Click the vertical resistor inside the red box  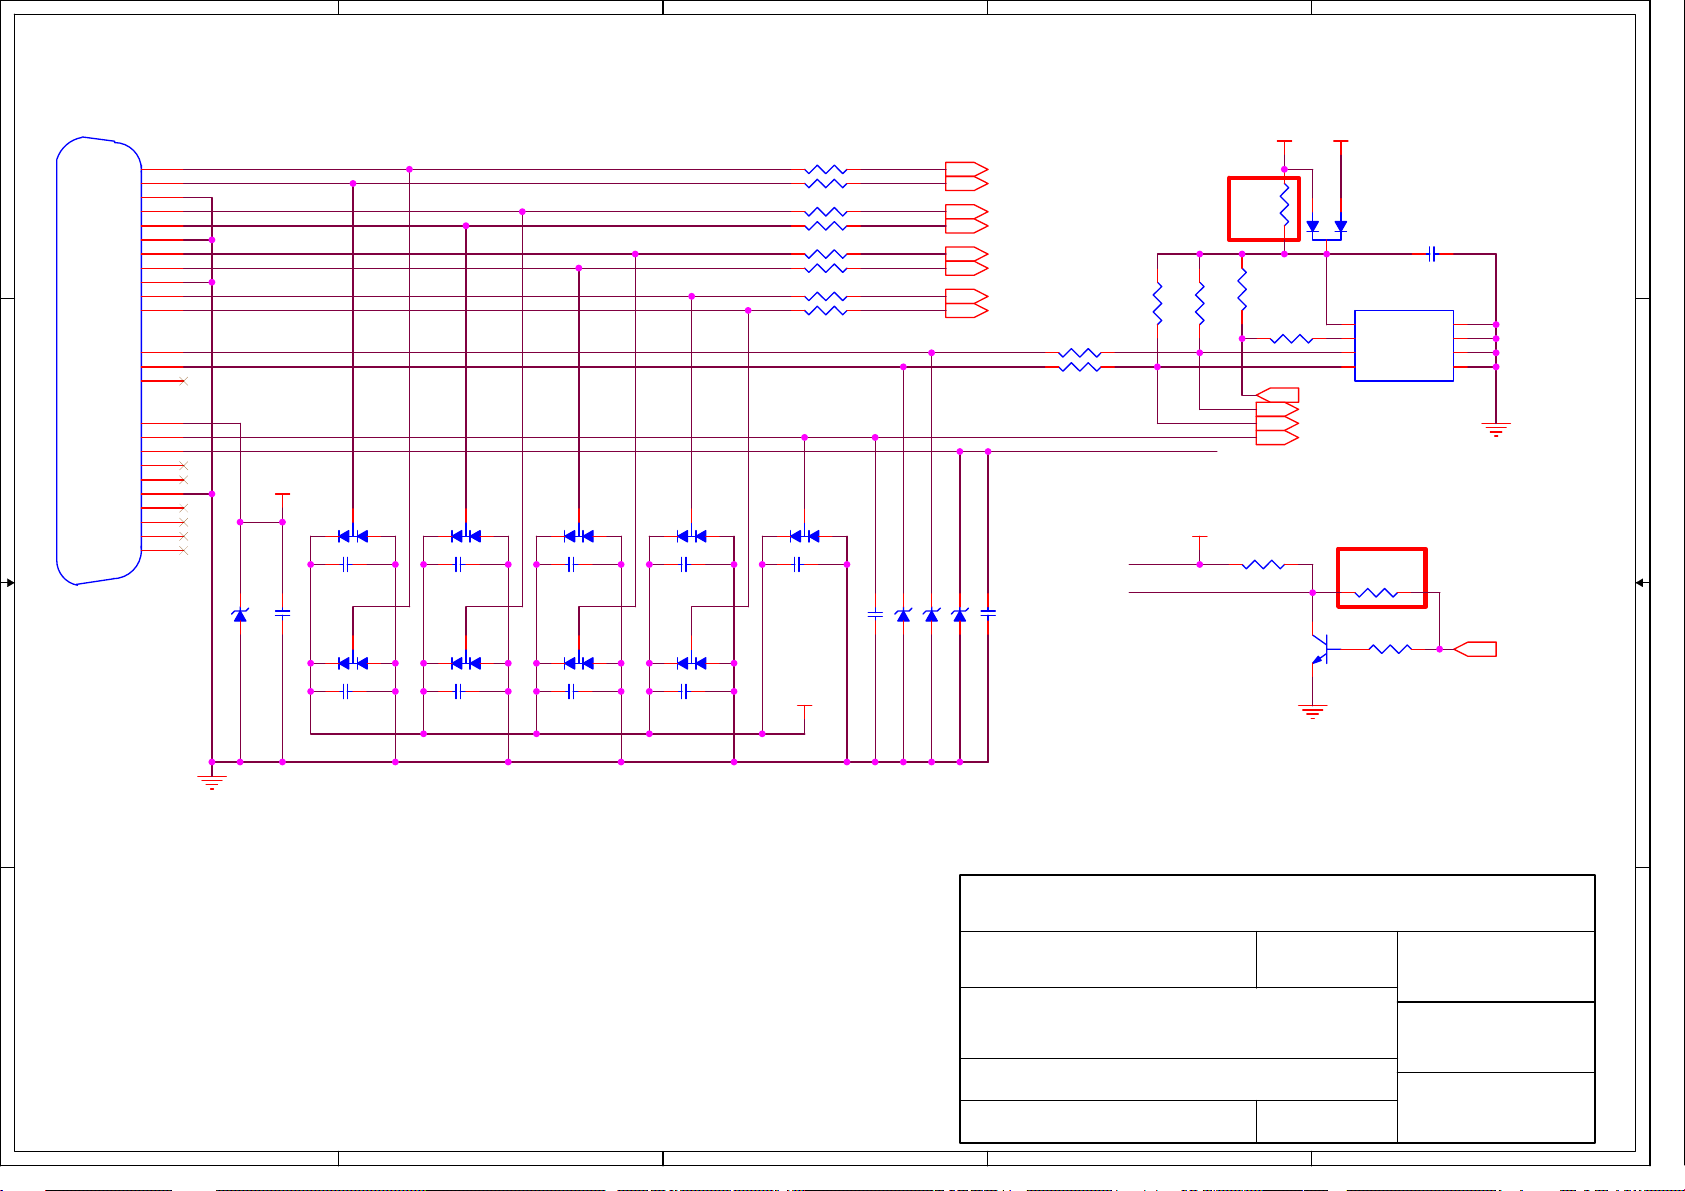tap(1284, 206)
